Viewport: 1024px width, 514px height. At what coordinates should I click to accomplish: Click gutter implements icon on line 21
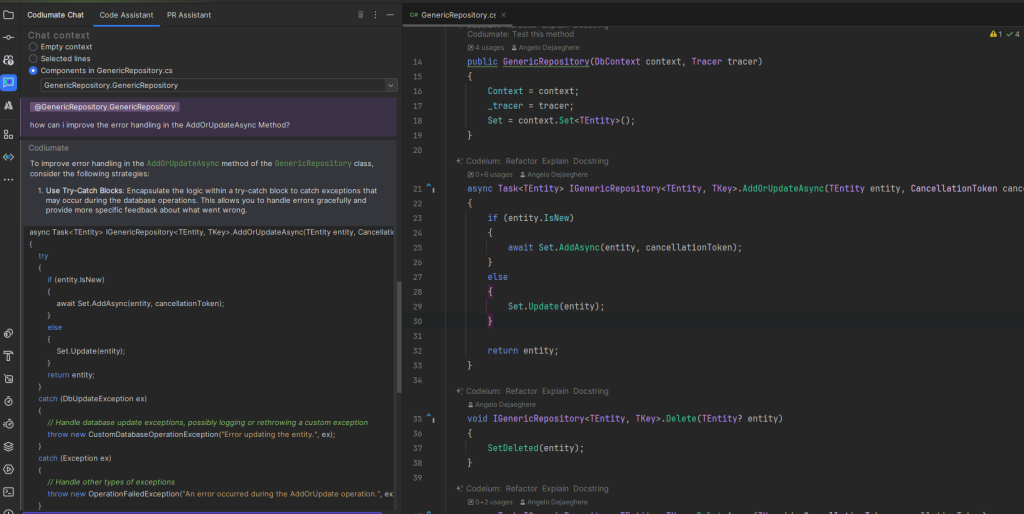[430, 188]
